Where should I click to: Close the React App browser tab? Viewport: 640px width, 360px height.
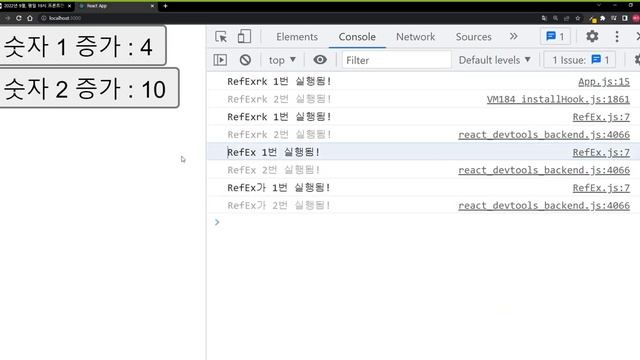152,6
